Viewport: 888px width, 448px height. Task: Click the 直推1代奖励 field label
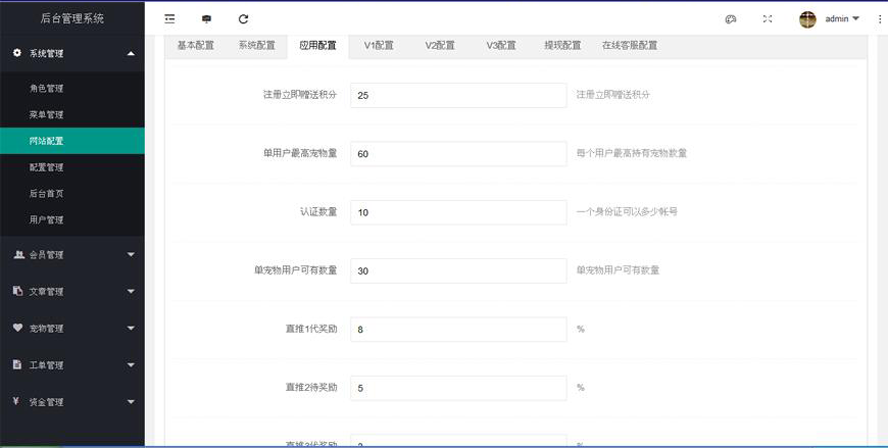tap(311, 329)
